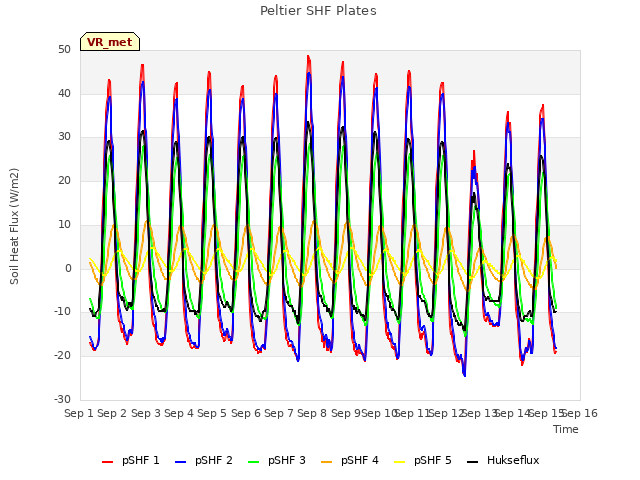Click the black Hukseflux legend swatch
This screenshot has width=640, height=480.
[x=473, y=462]
